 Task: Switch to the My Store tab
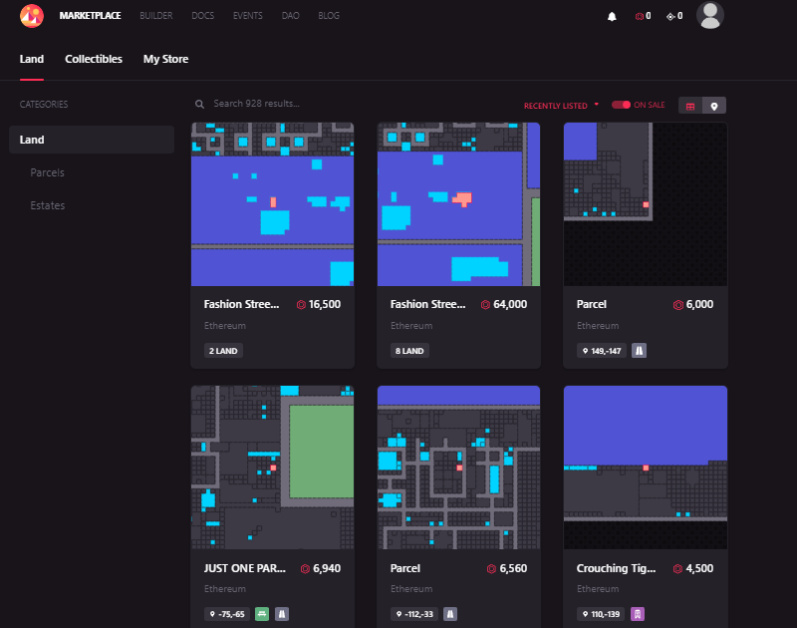166,59
